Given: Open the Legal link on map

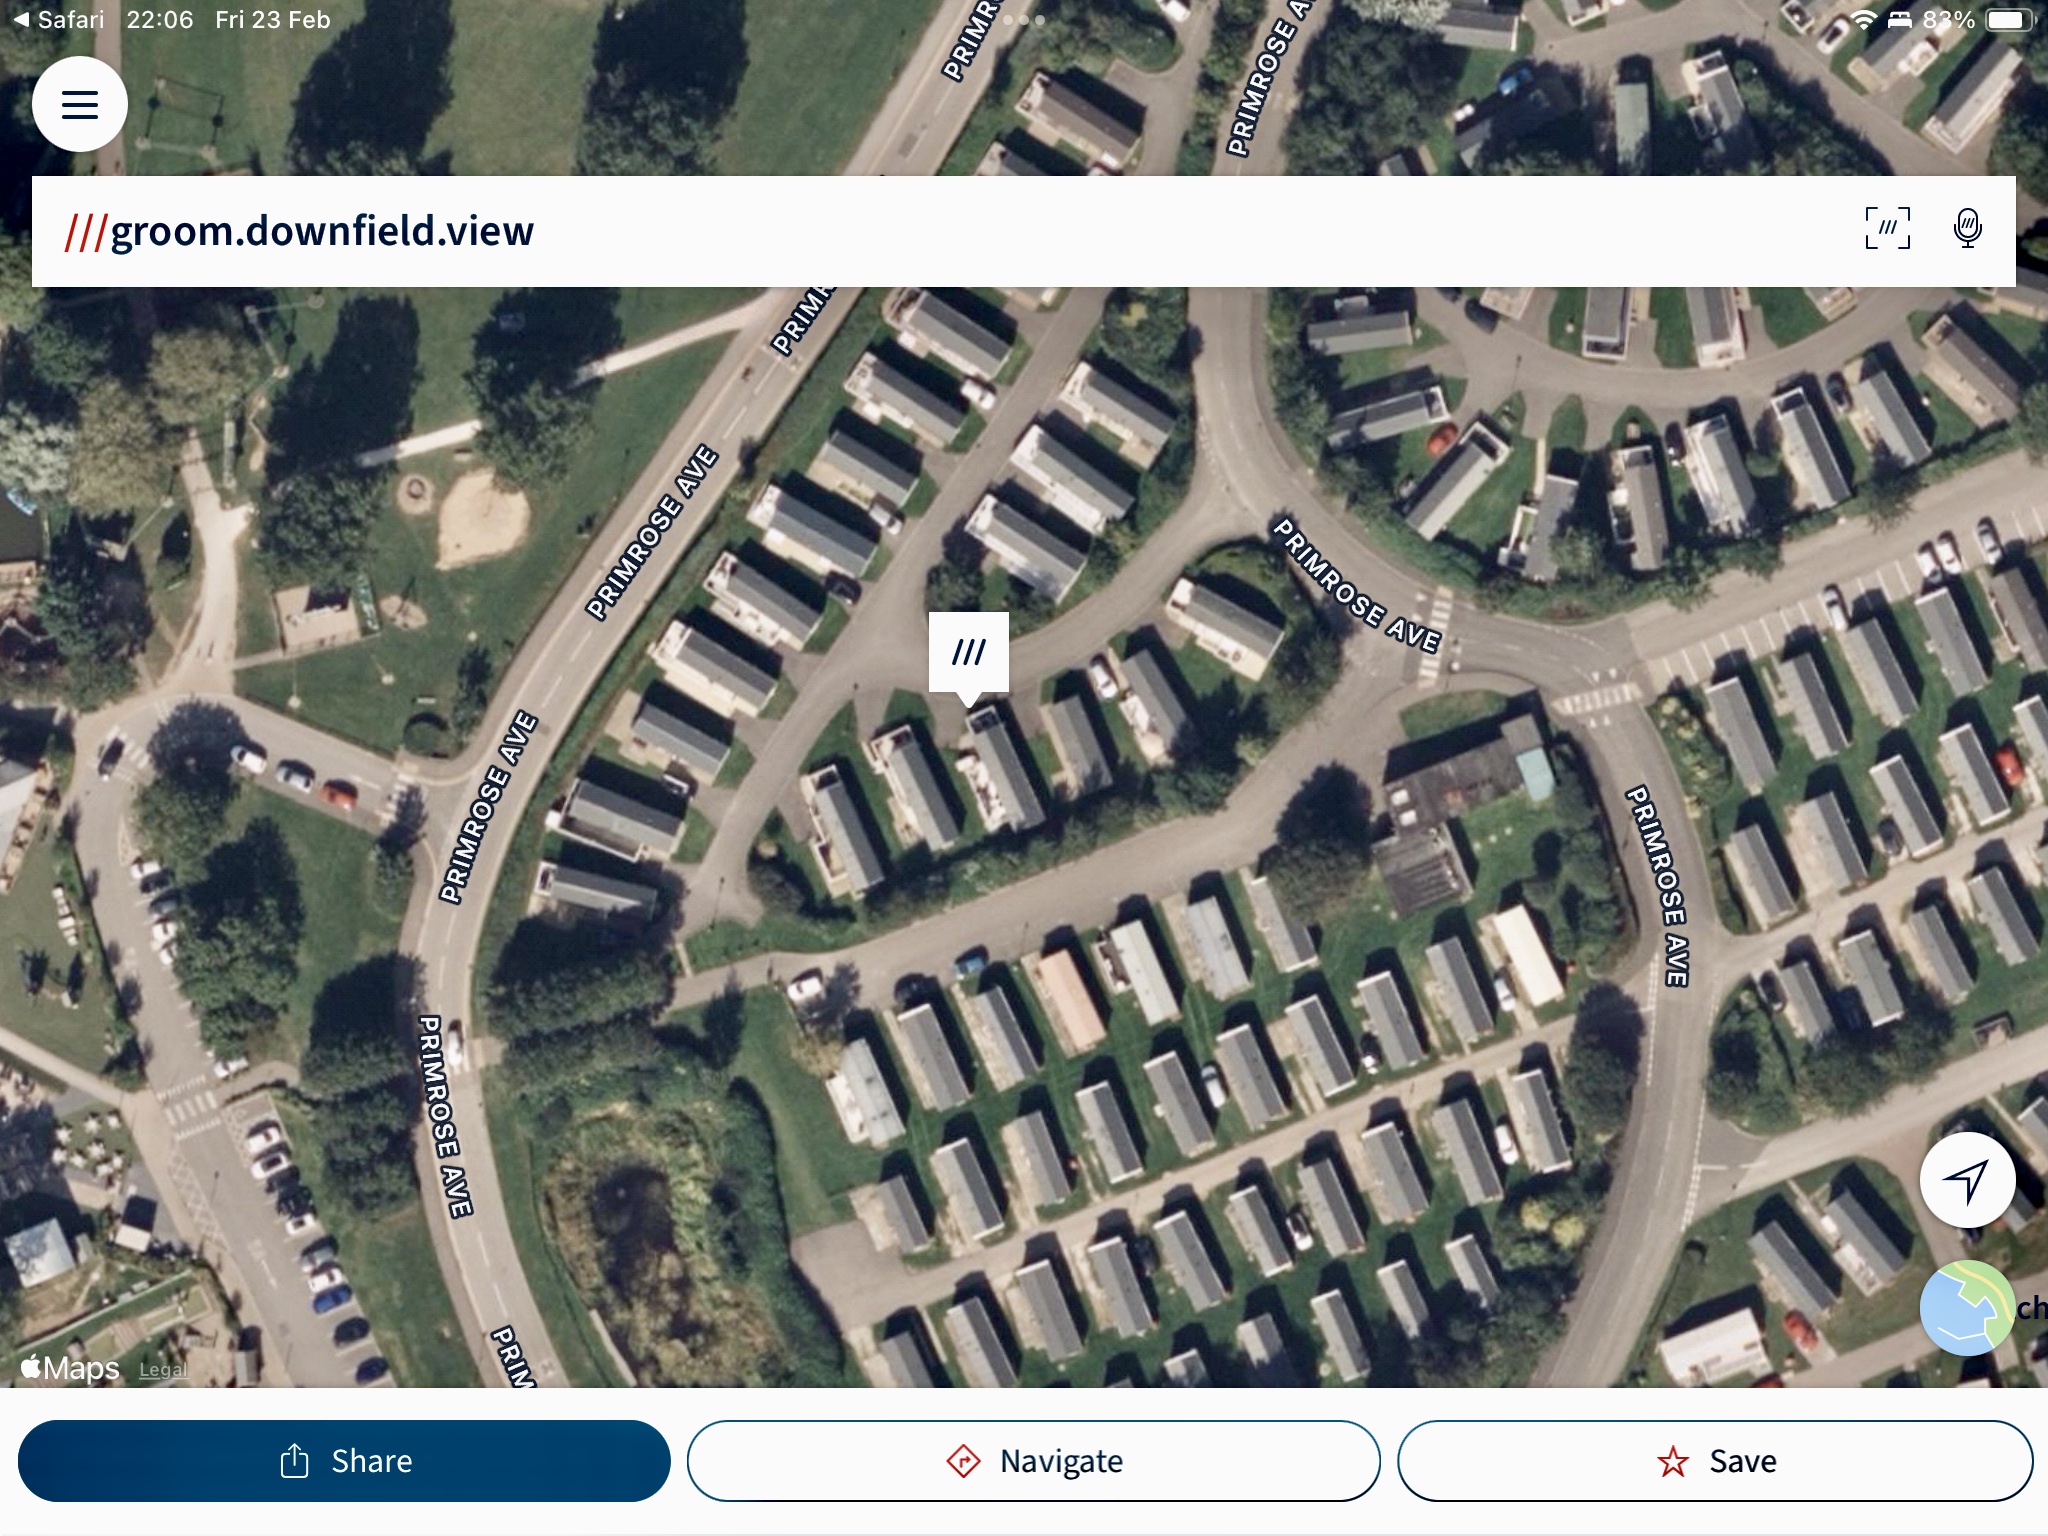Looking at the screenshot, I should point(163,1370).
